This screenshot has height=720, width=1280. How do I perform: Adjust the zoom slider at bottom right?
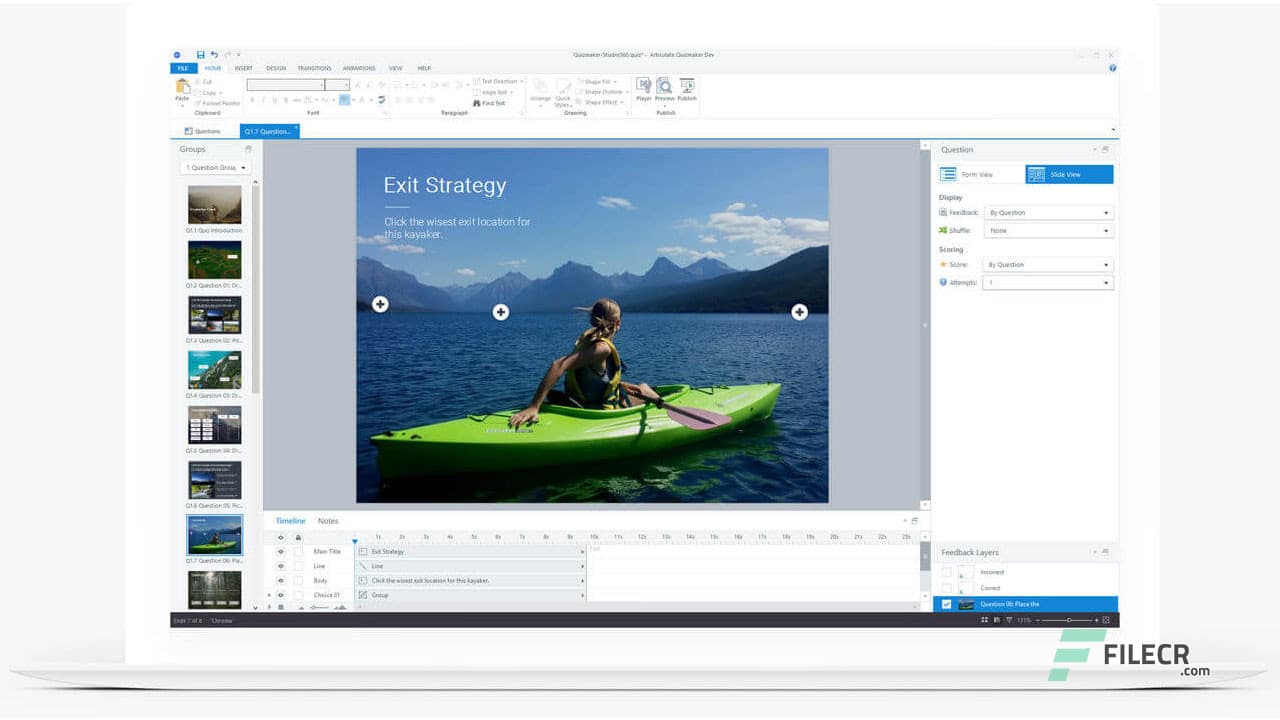(x=1069, y=619)
